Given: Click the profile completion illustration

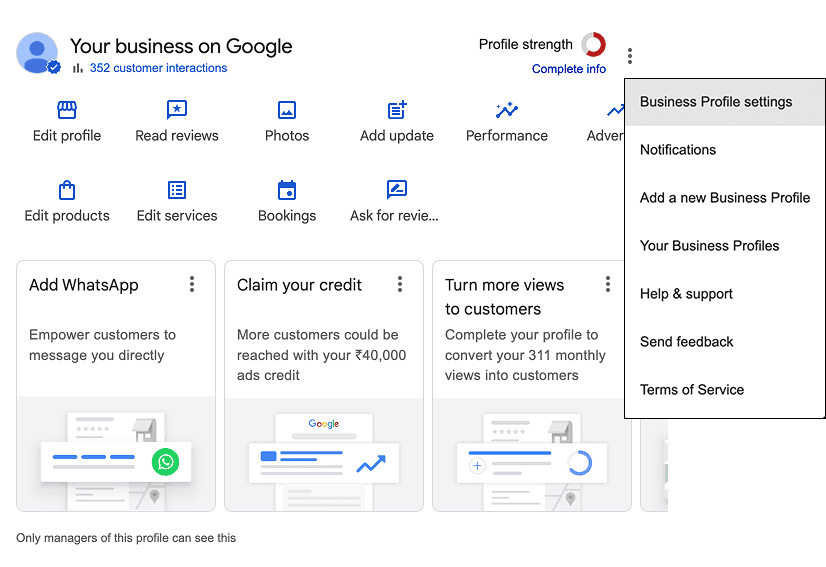Looking at the screenshot, I should pos(532,454).
